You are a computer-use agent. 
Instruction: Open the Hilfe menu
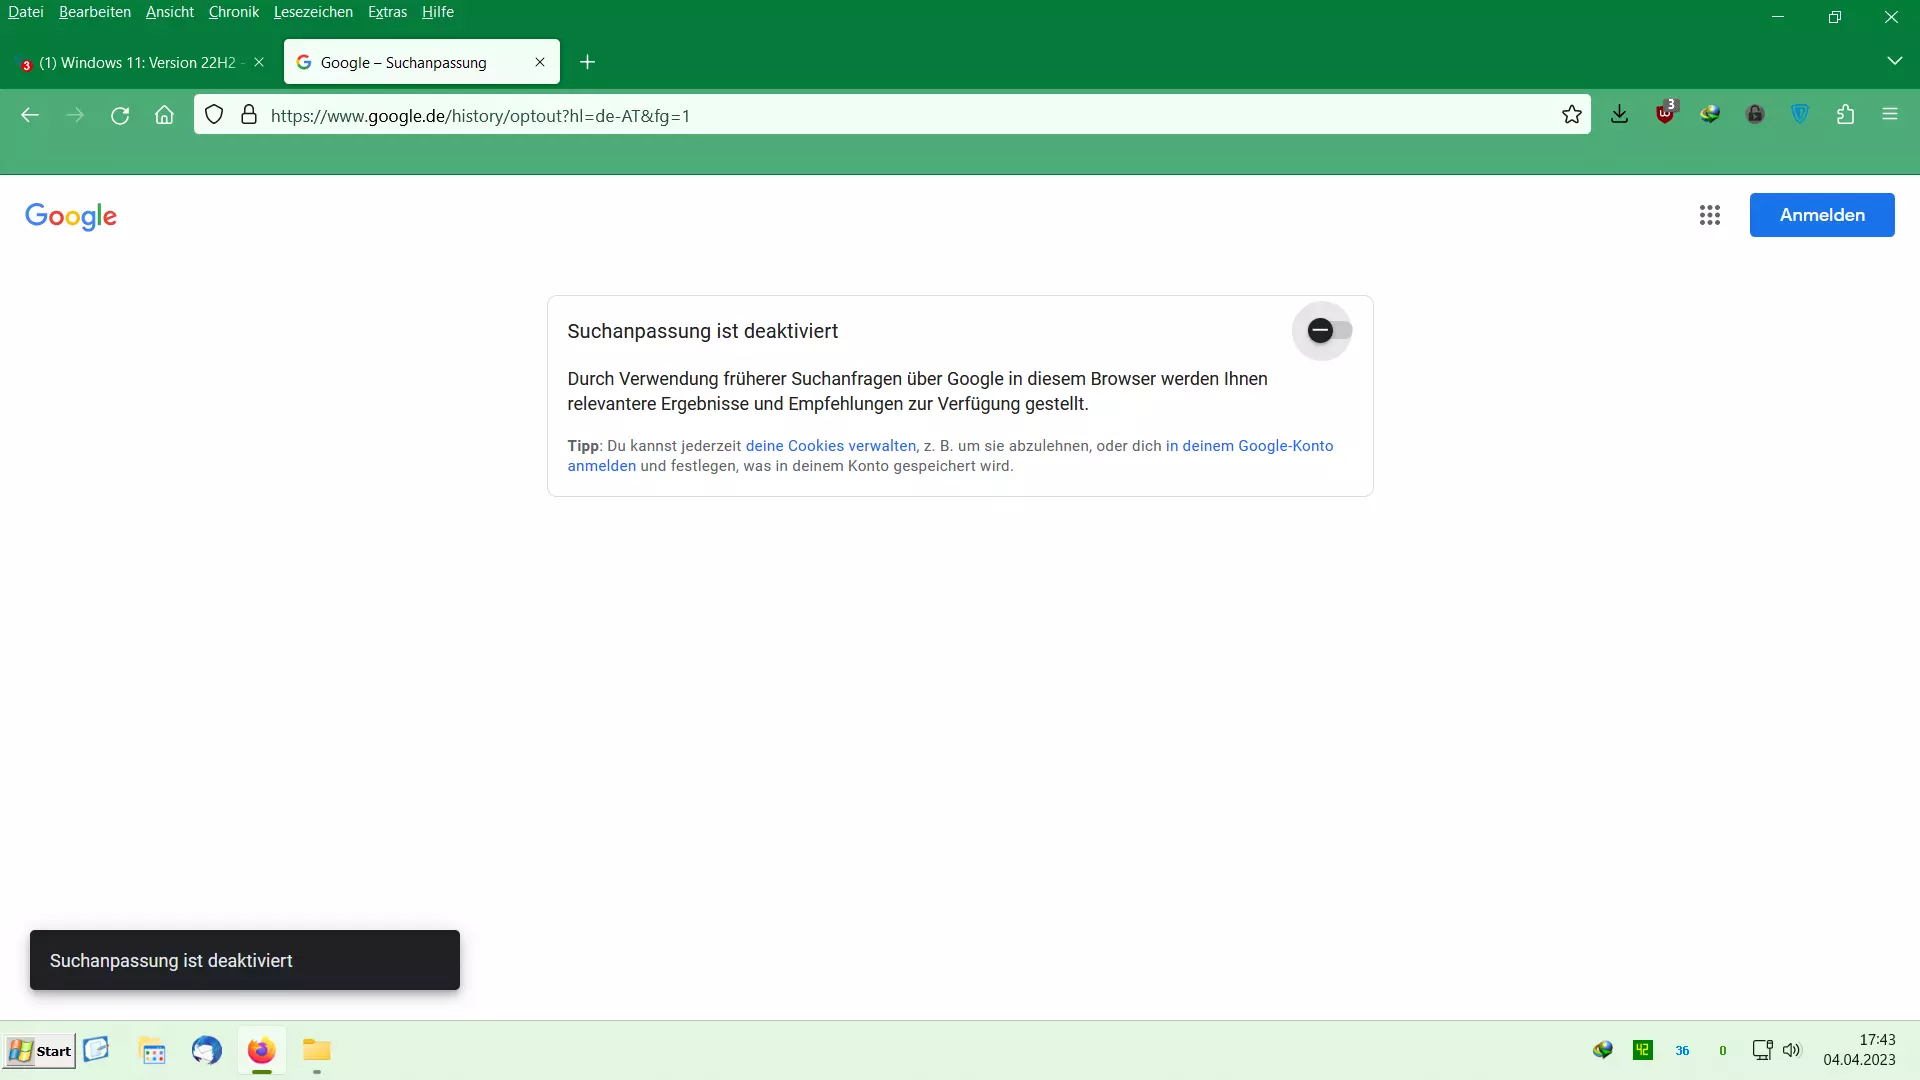pos(438,12)
